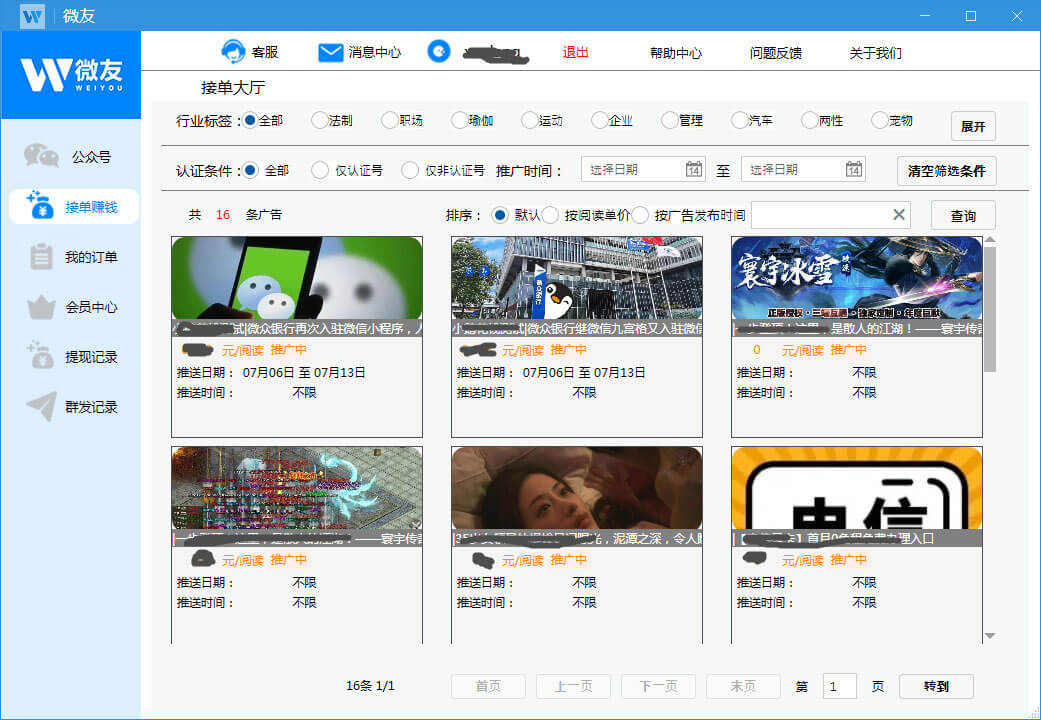1041x720 pixels.
Task: Go to 接单赚钱 in the sidebar
Action: pos(74,207)
